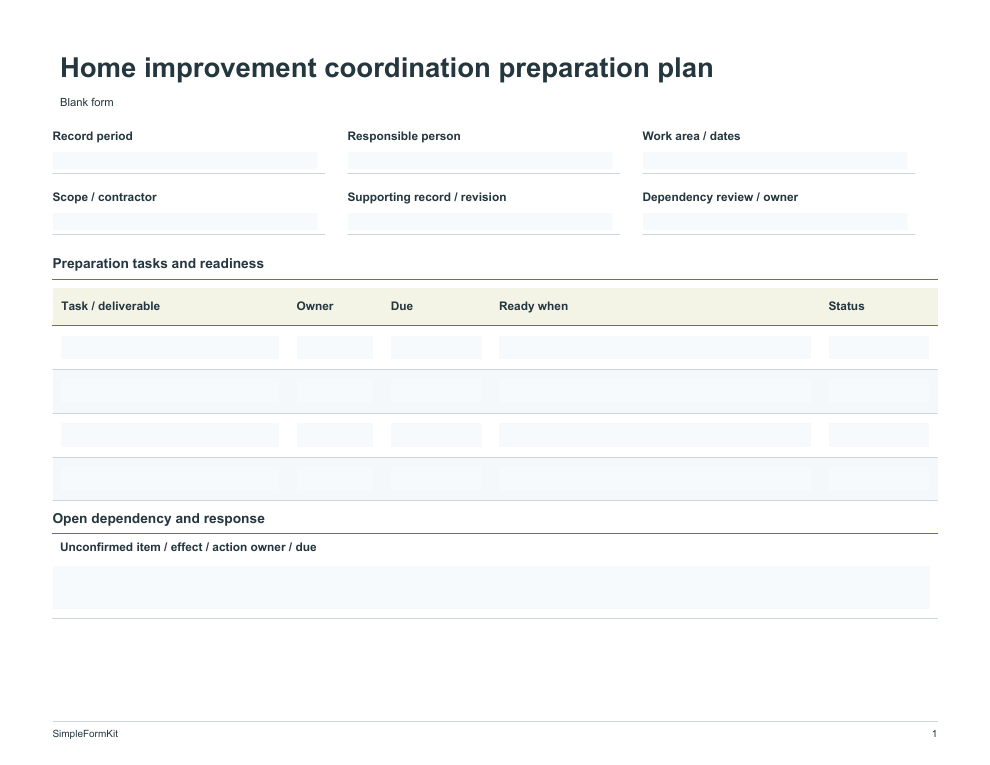Viewport: 990px width, 765px height.
Task: Focus third row Owner cell
Action: [x=335, y=435]
